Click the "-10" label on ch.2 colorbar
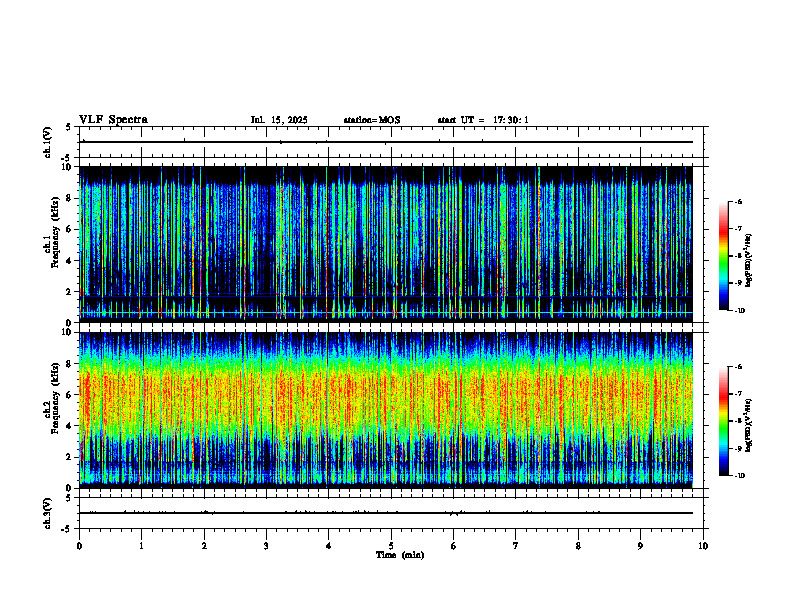The height and width of the screenshot is (612, 792). click(x=739, y=476)
